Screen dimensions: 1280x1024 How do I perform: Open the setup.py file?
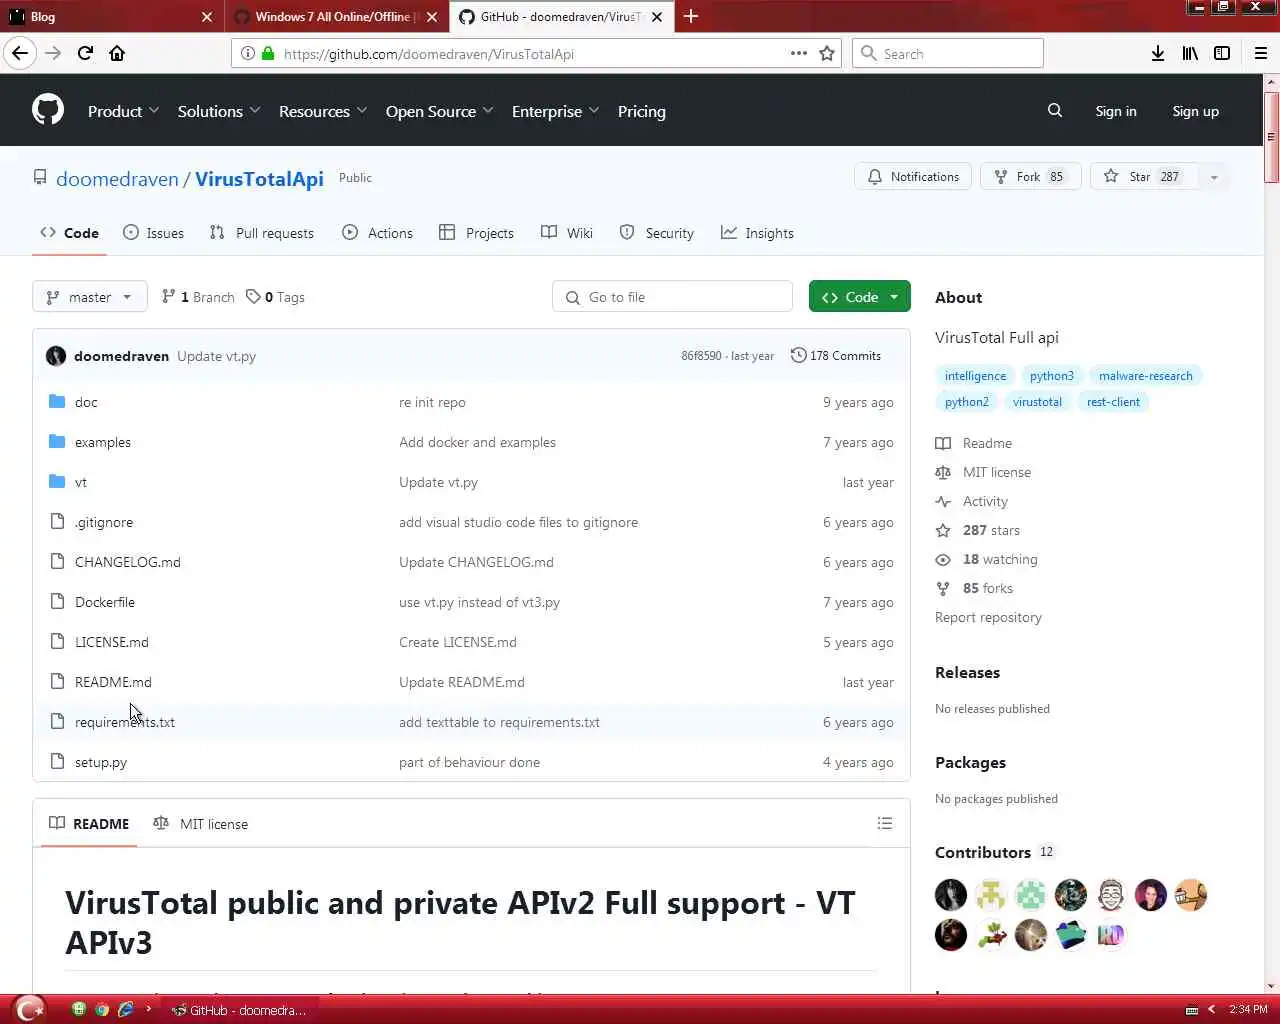(x=101, y=762)
